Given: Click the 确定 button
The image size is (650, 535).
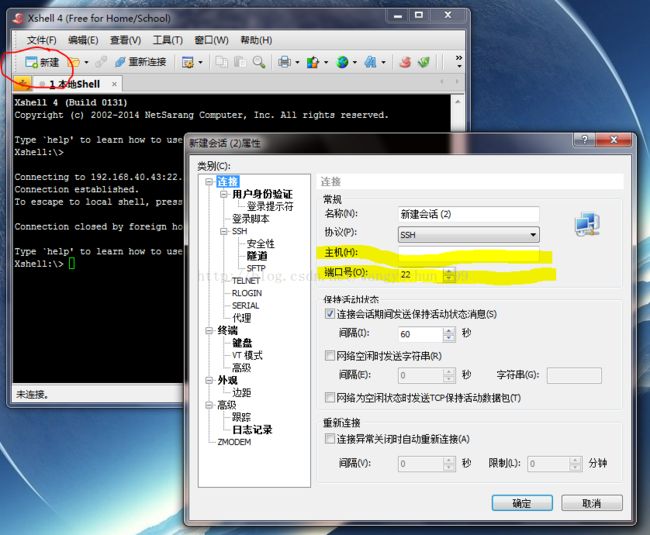Looking at the screenshot, I should point(522,503).
